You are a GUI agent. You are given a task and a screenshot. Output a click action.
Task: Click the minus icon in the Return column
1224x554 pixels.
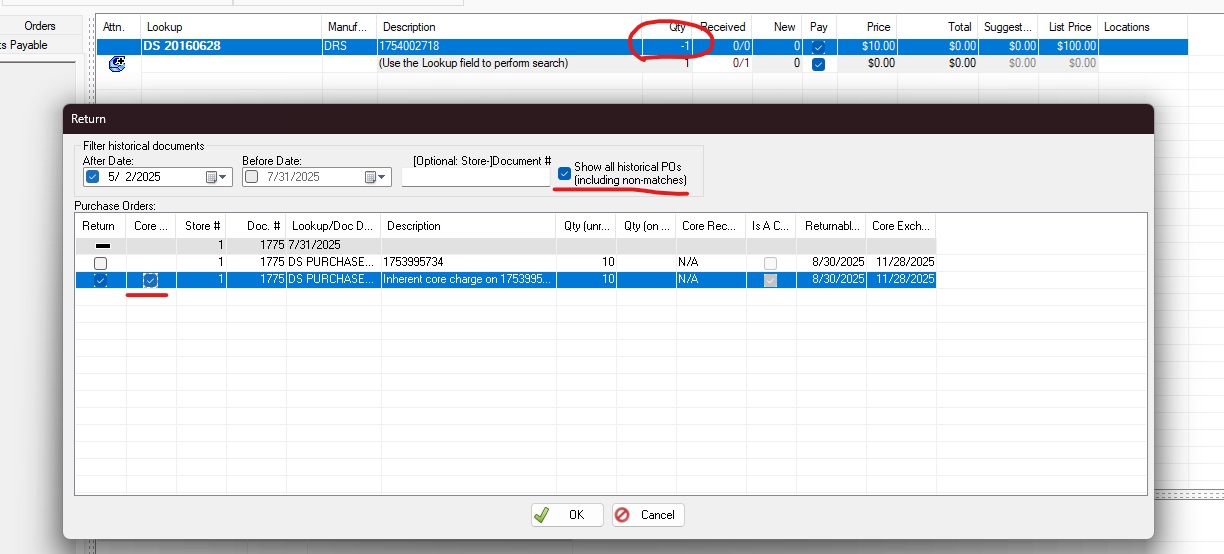coord(100,245)
